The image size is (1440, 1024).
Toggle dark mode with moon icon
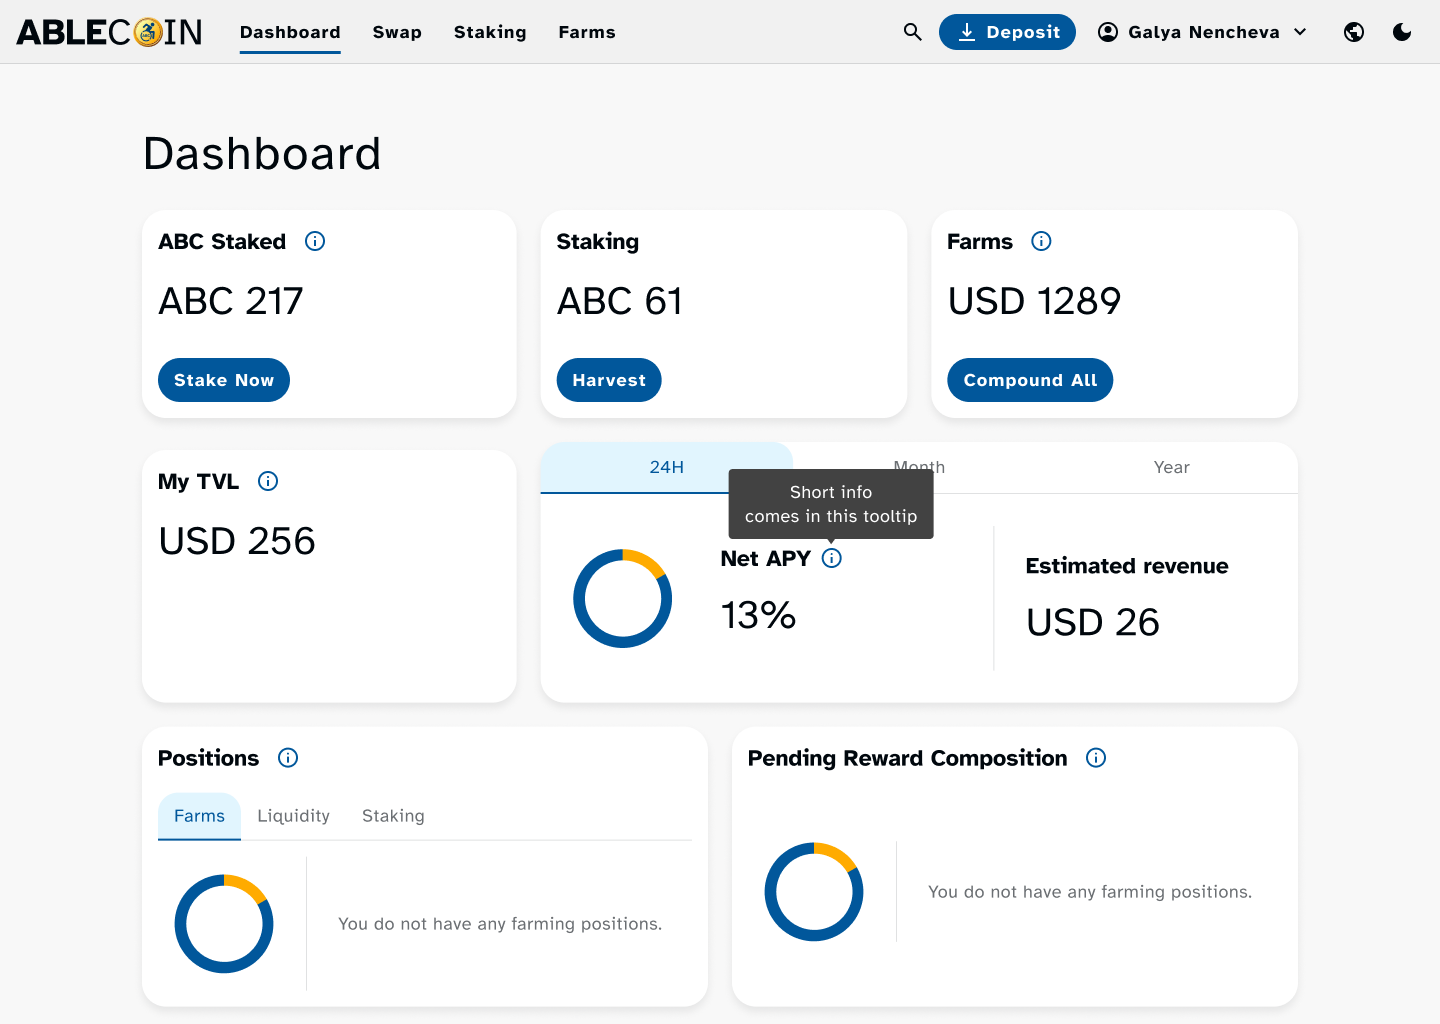click(x=1402, y=32)
